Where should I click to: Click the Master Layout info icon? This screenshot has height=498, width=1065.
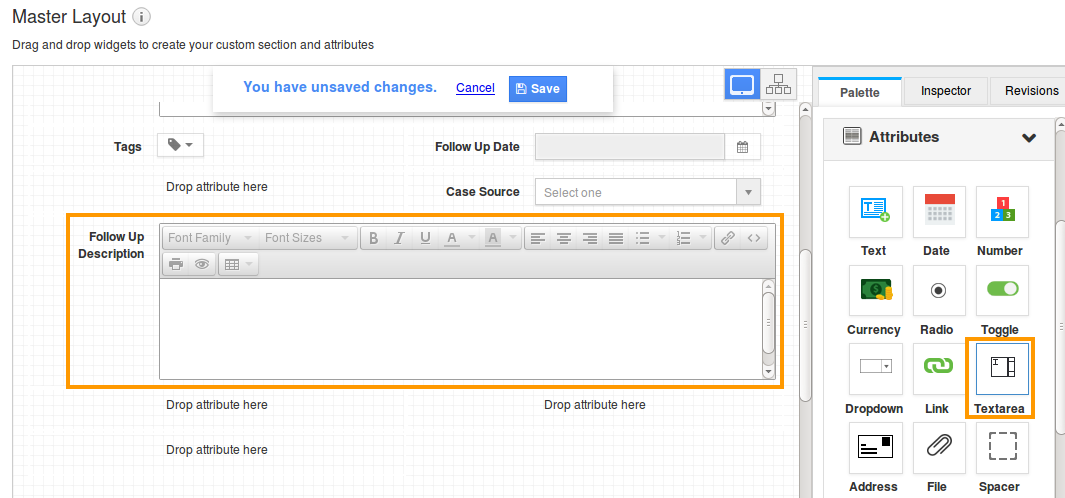tap(142, 17)
